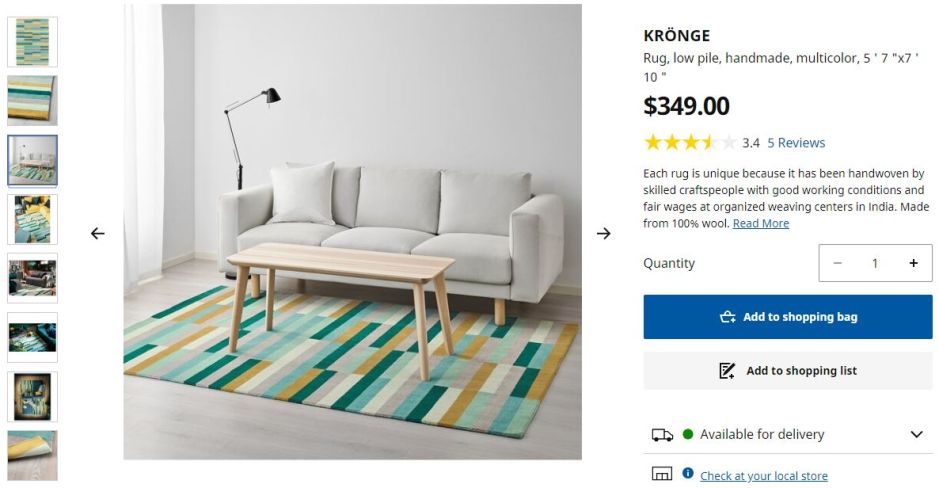Image resolution: width=939 pixels, height=488 pixels.
Task: Decrease quantity with the minus button
Action: (x=837, y=263)
